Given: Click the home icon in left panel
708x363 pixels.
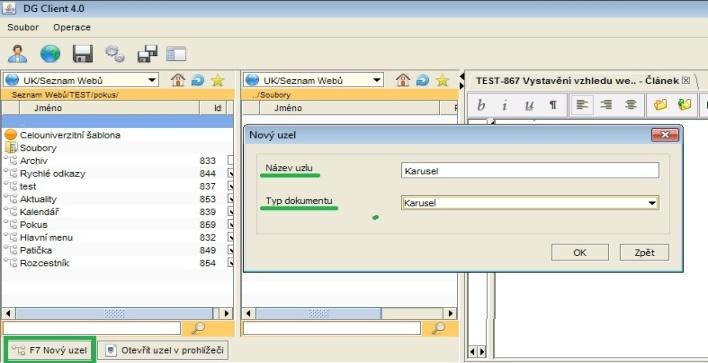Looking at the screenshot, I should coord(178,80).
